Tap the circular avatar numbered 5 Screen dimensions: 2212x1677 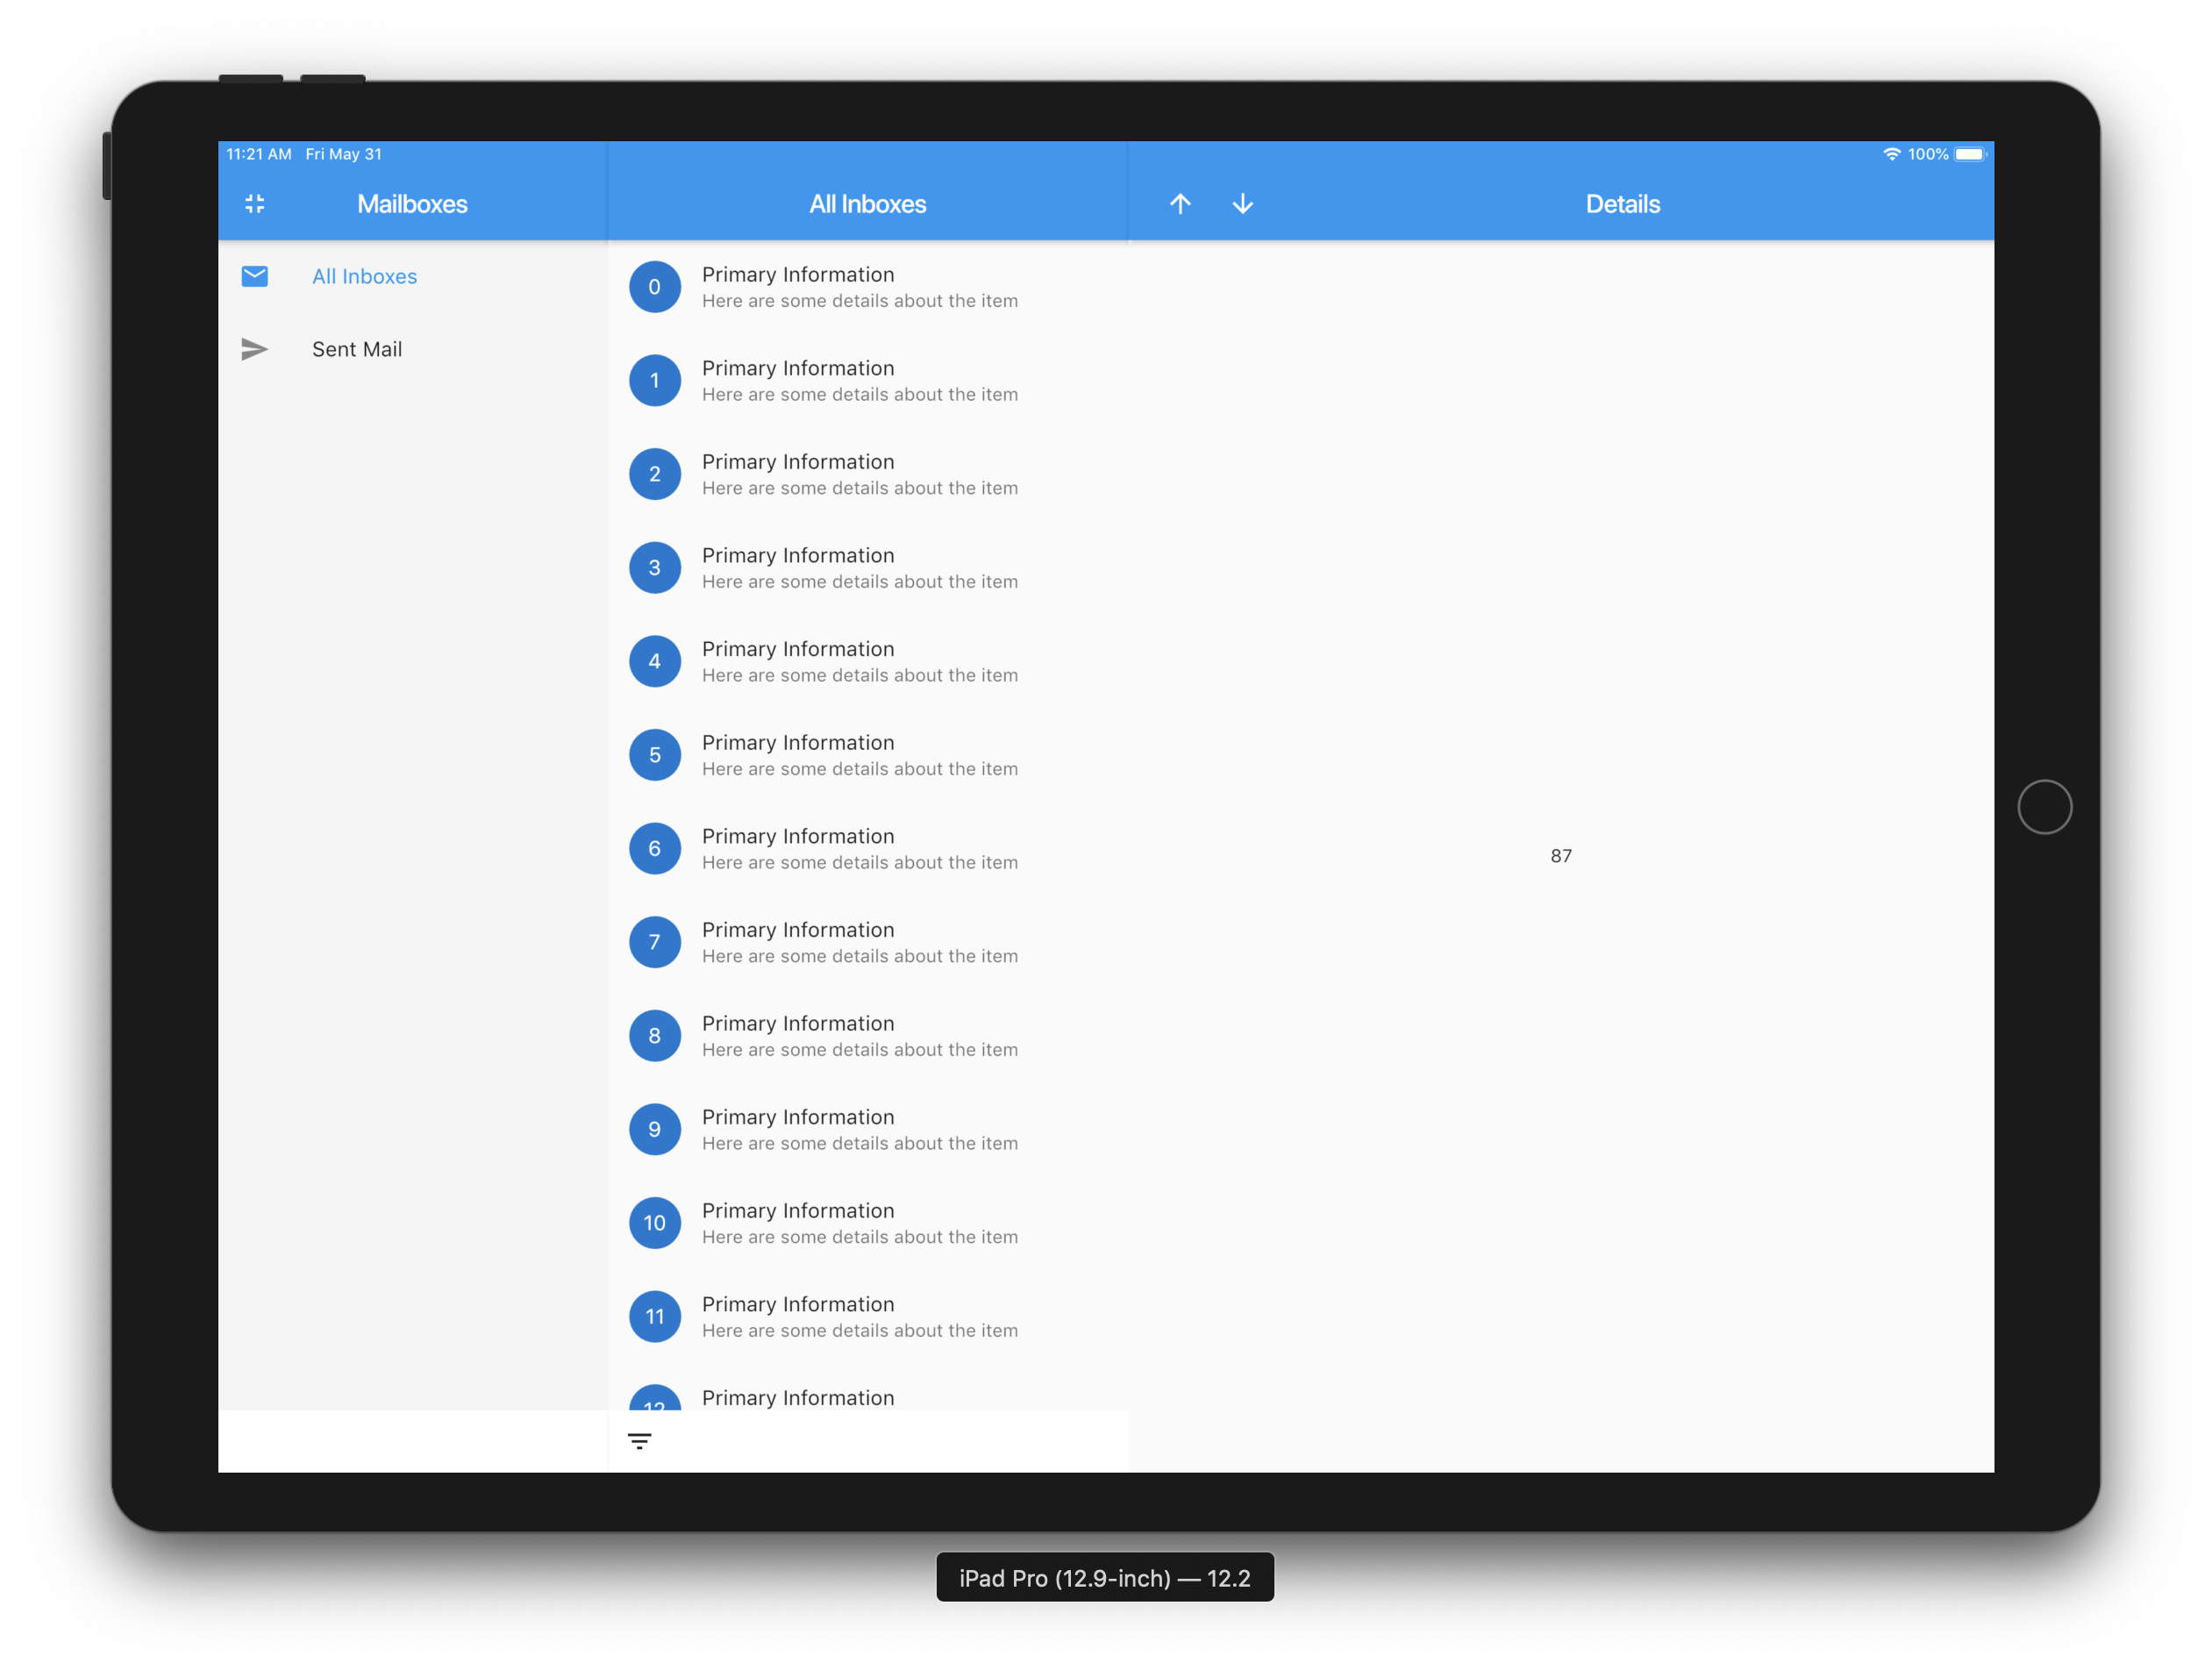[x=655, y=755]
